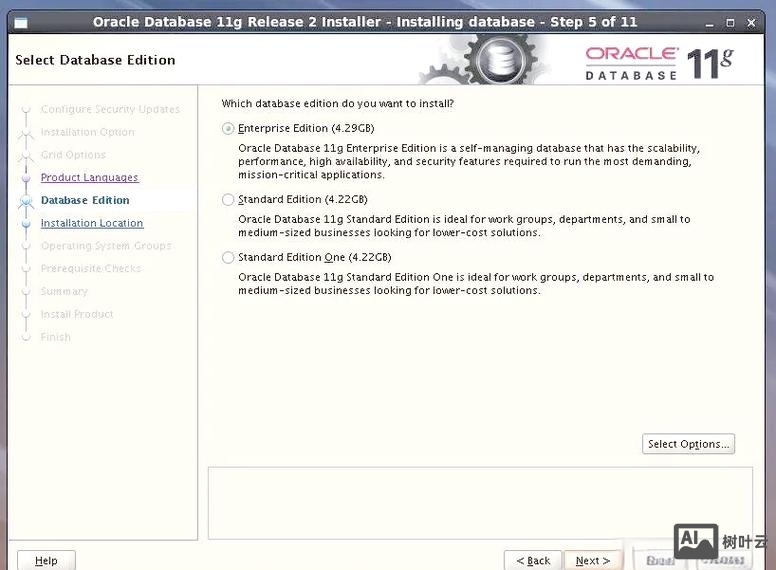Viewport: 776px width, 570px height.
Task: Click Grid Options step label
Action: pyautogui.click(x=73, y=155)
